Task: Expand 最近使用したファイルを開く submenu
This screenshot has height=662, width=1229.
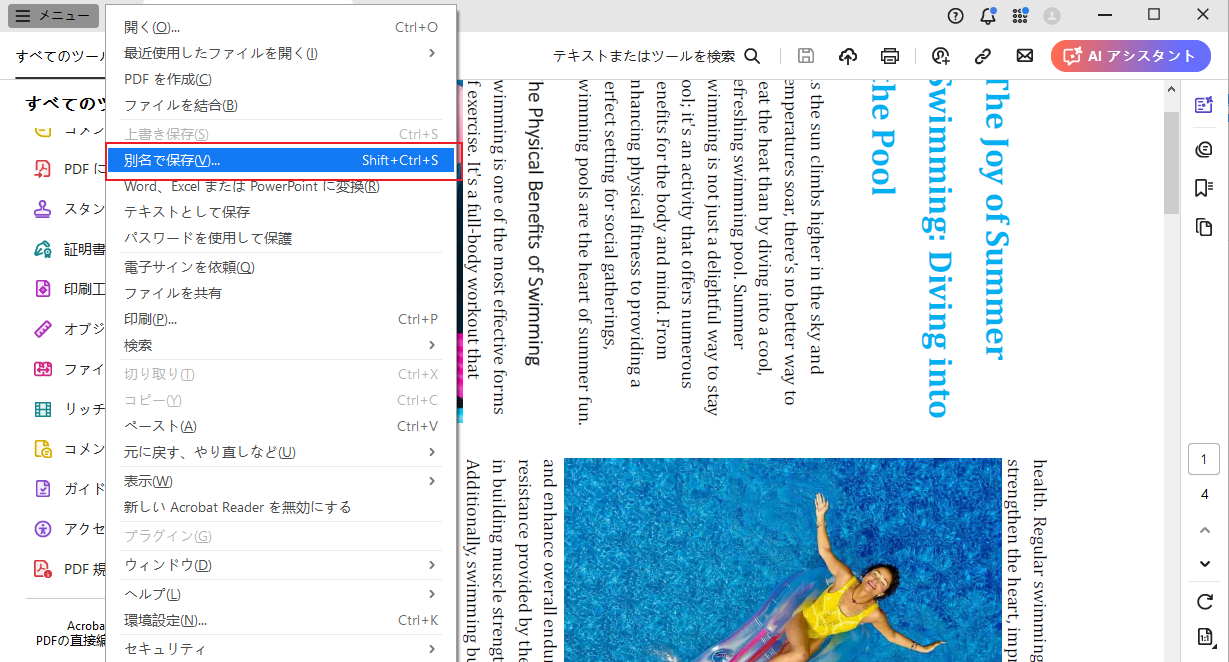Action: 281,53
